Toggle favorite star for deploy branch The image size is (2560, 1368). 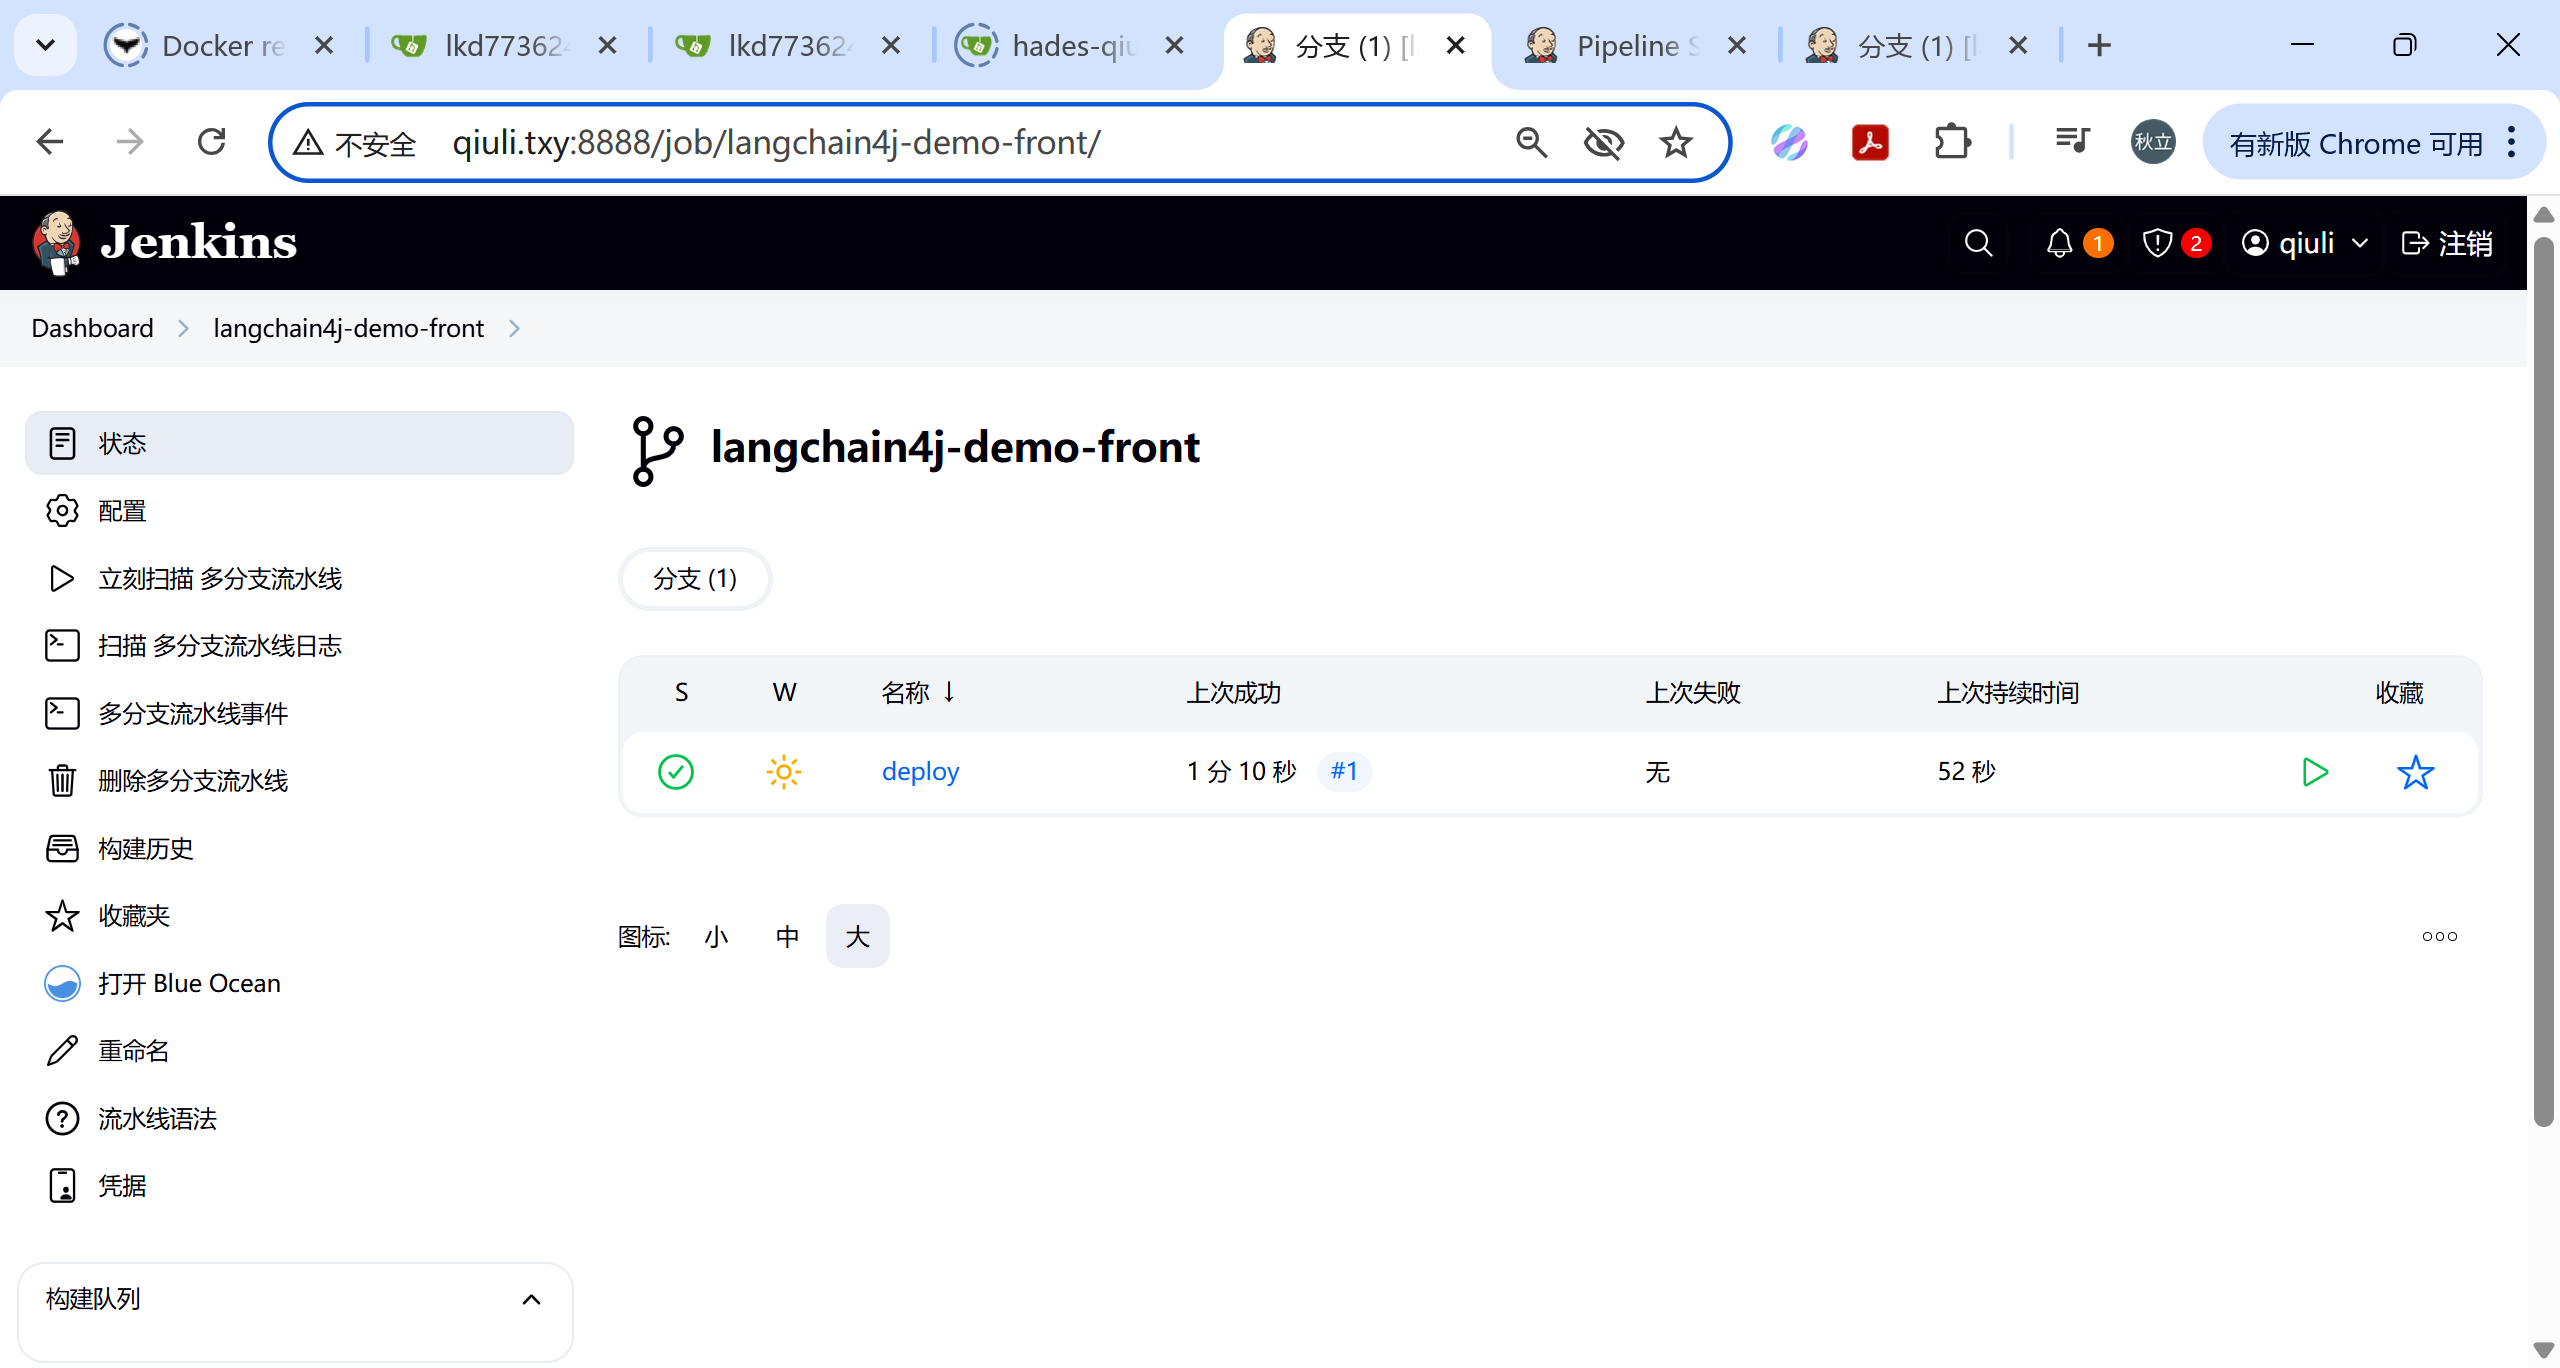point(2415,772)
